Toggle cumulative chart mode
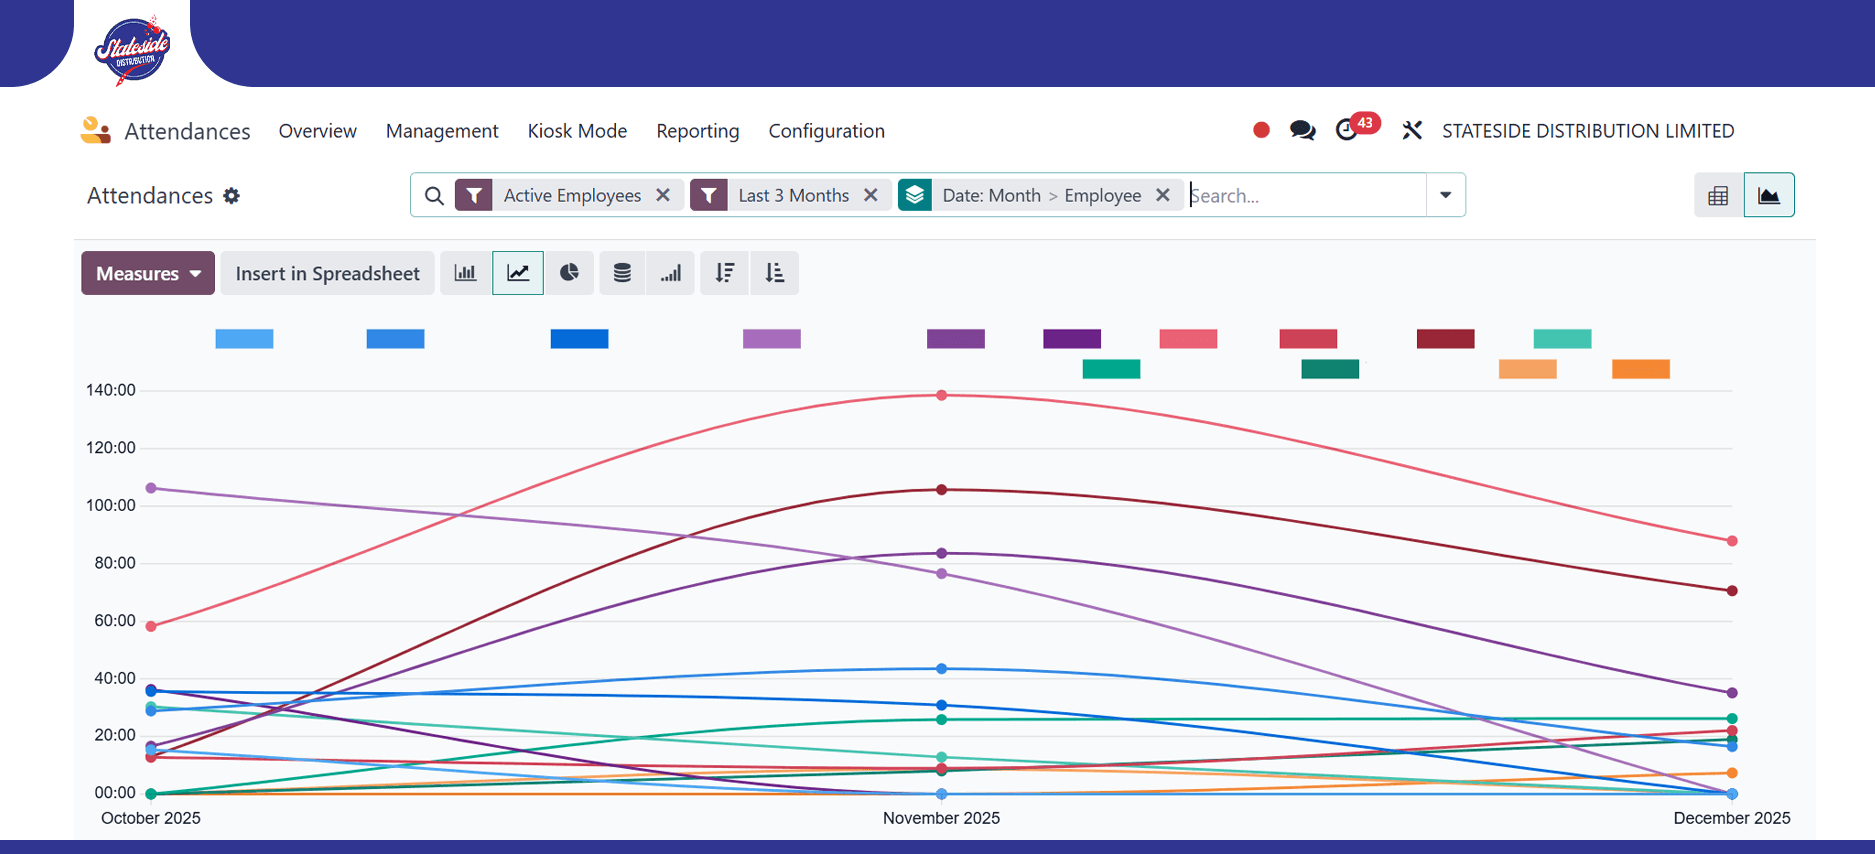Screen dimensions: 1875x854 (671, 273)
